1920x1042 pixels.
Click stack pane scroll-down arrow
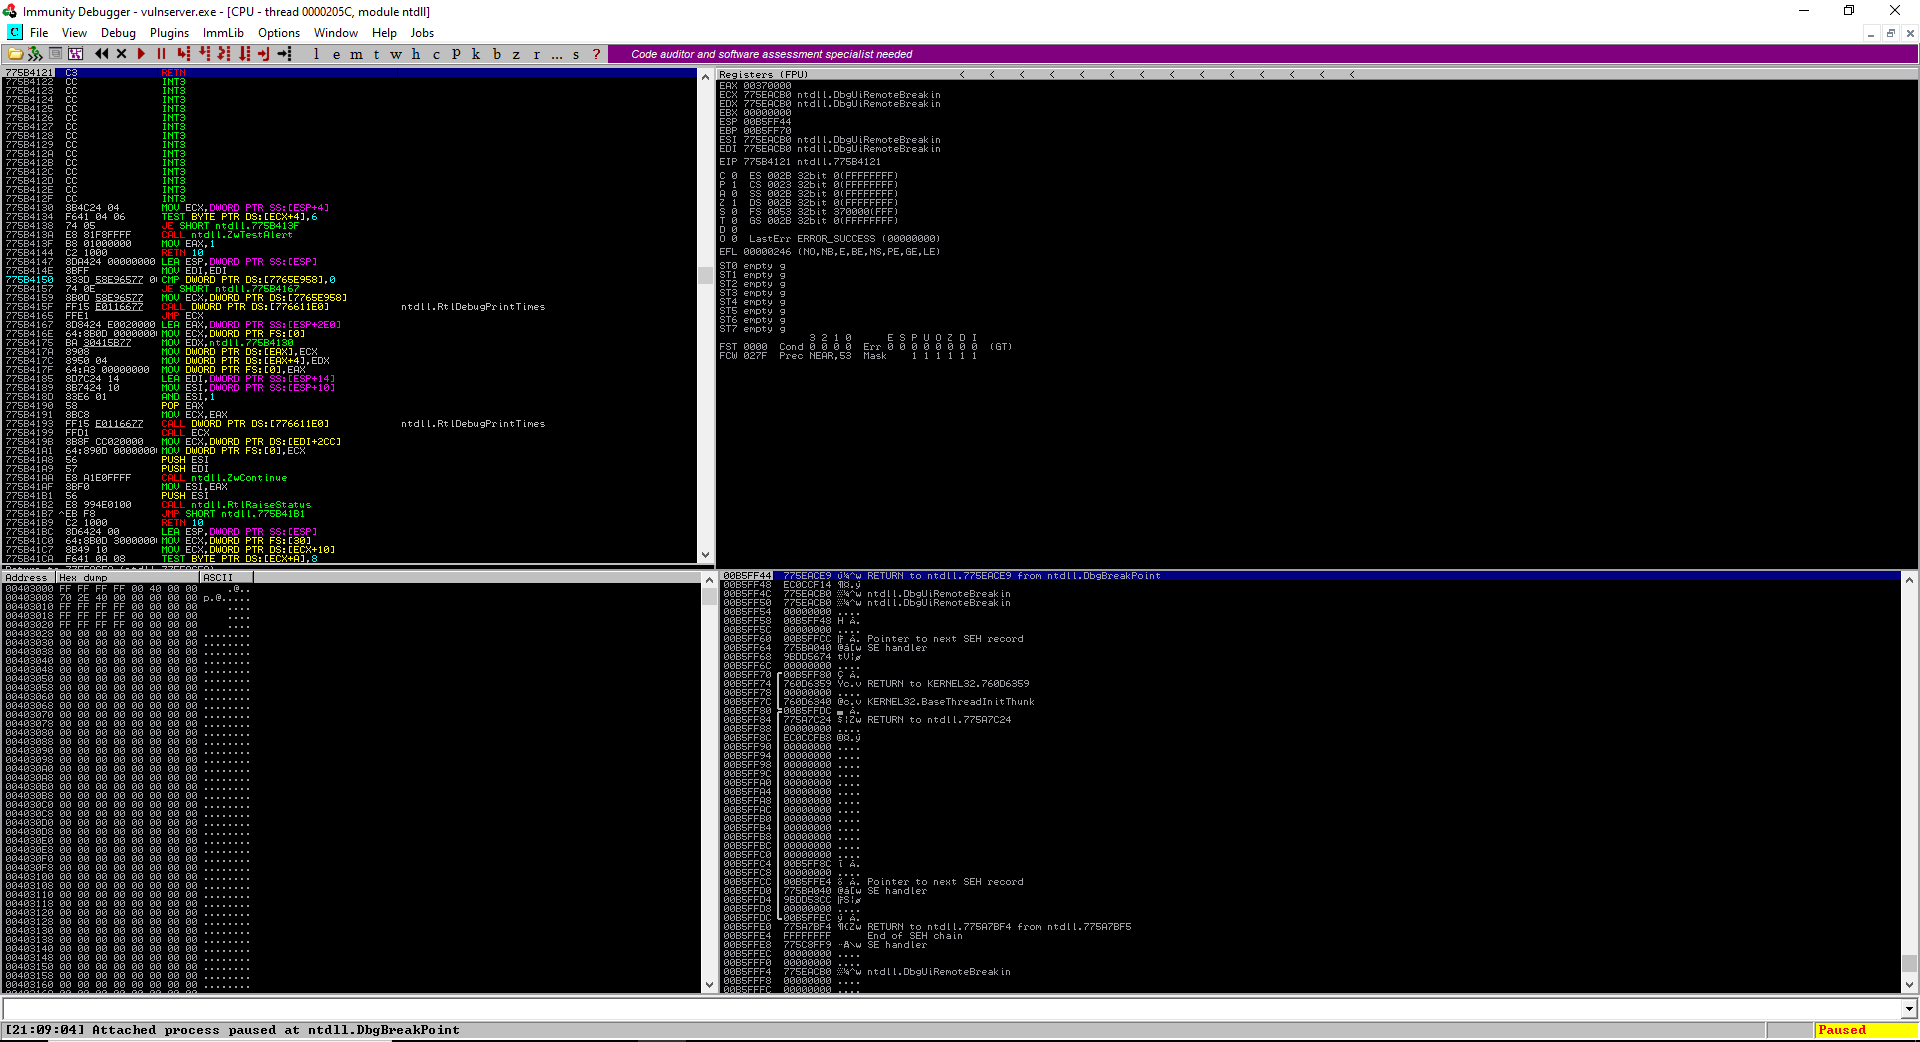pyautogui.click(x=1909, y=985)
